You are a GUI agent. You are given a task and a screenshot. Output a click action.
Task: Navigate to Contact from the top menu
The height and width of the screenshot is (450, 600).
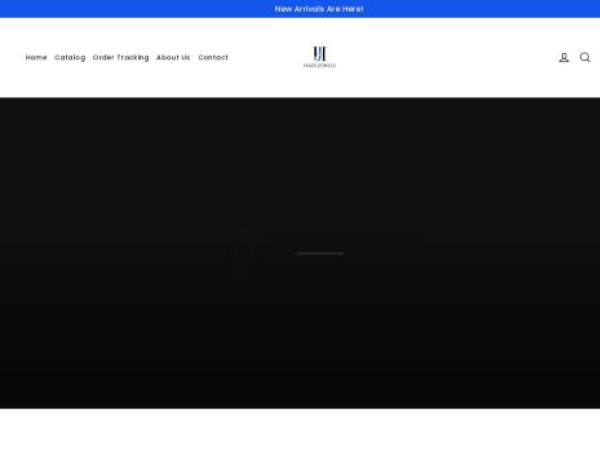[213, 58]
